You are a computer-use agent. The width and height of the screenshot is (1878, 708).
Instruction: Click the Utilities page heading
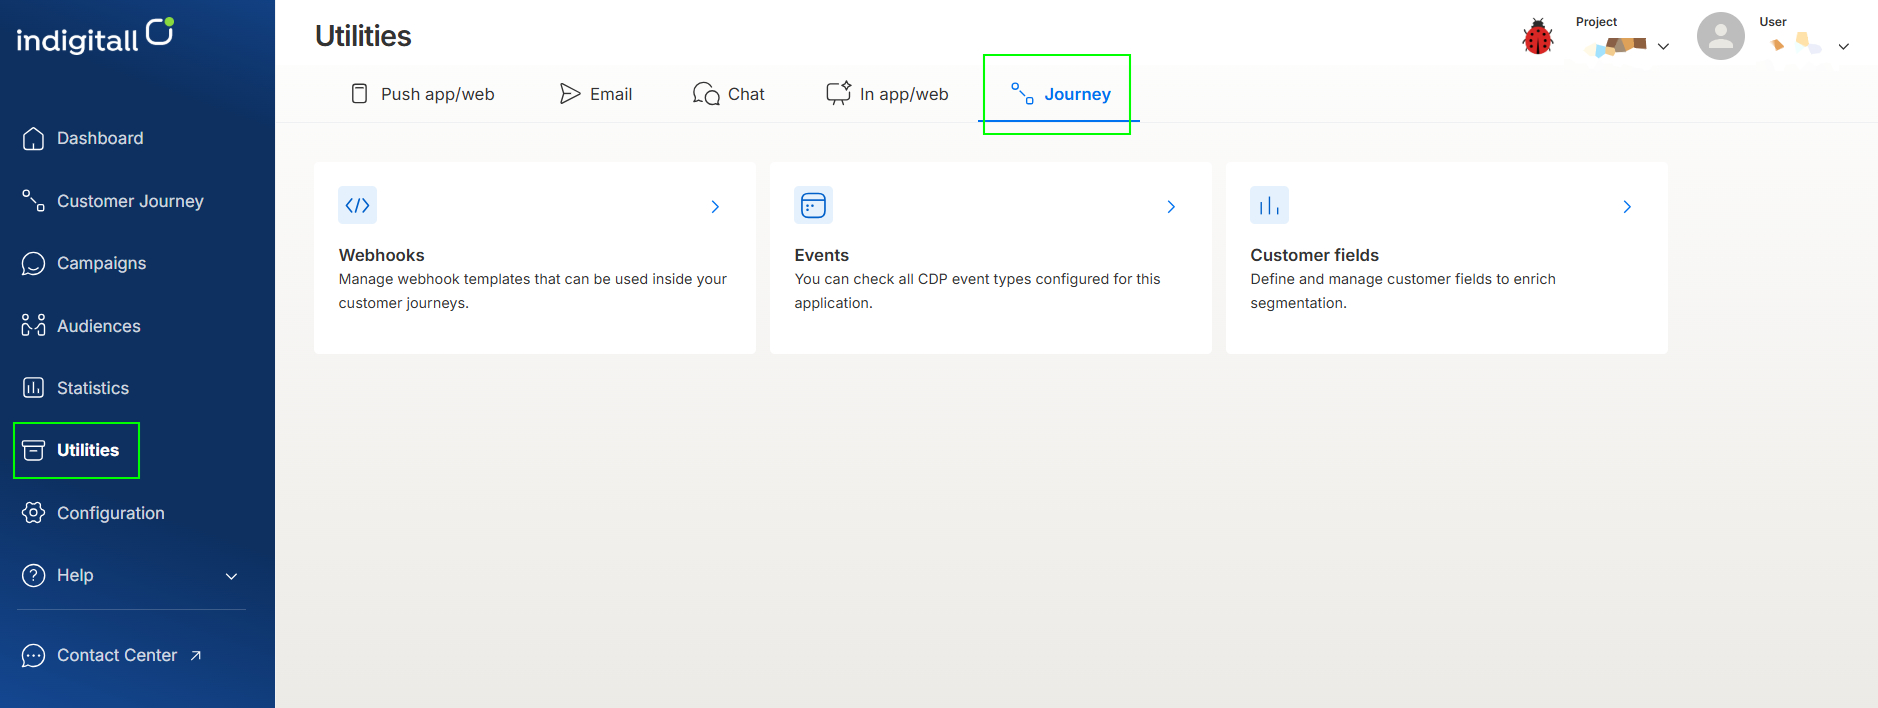coord(363,36)
